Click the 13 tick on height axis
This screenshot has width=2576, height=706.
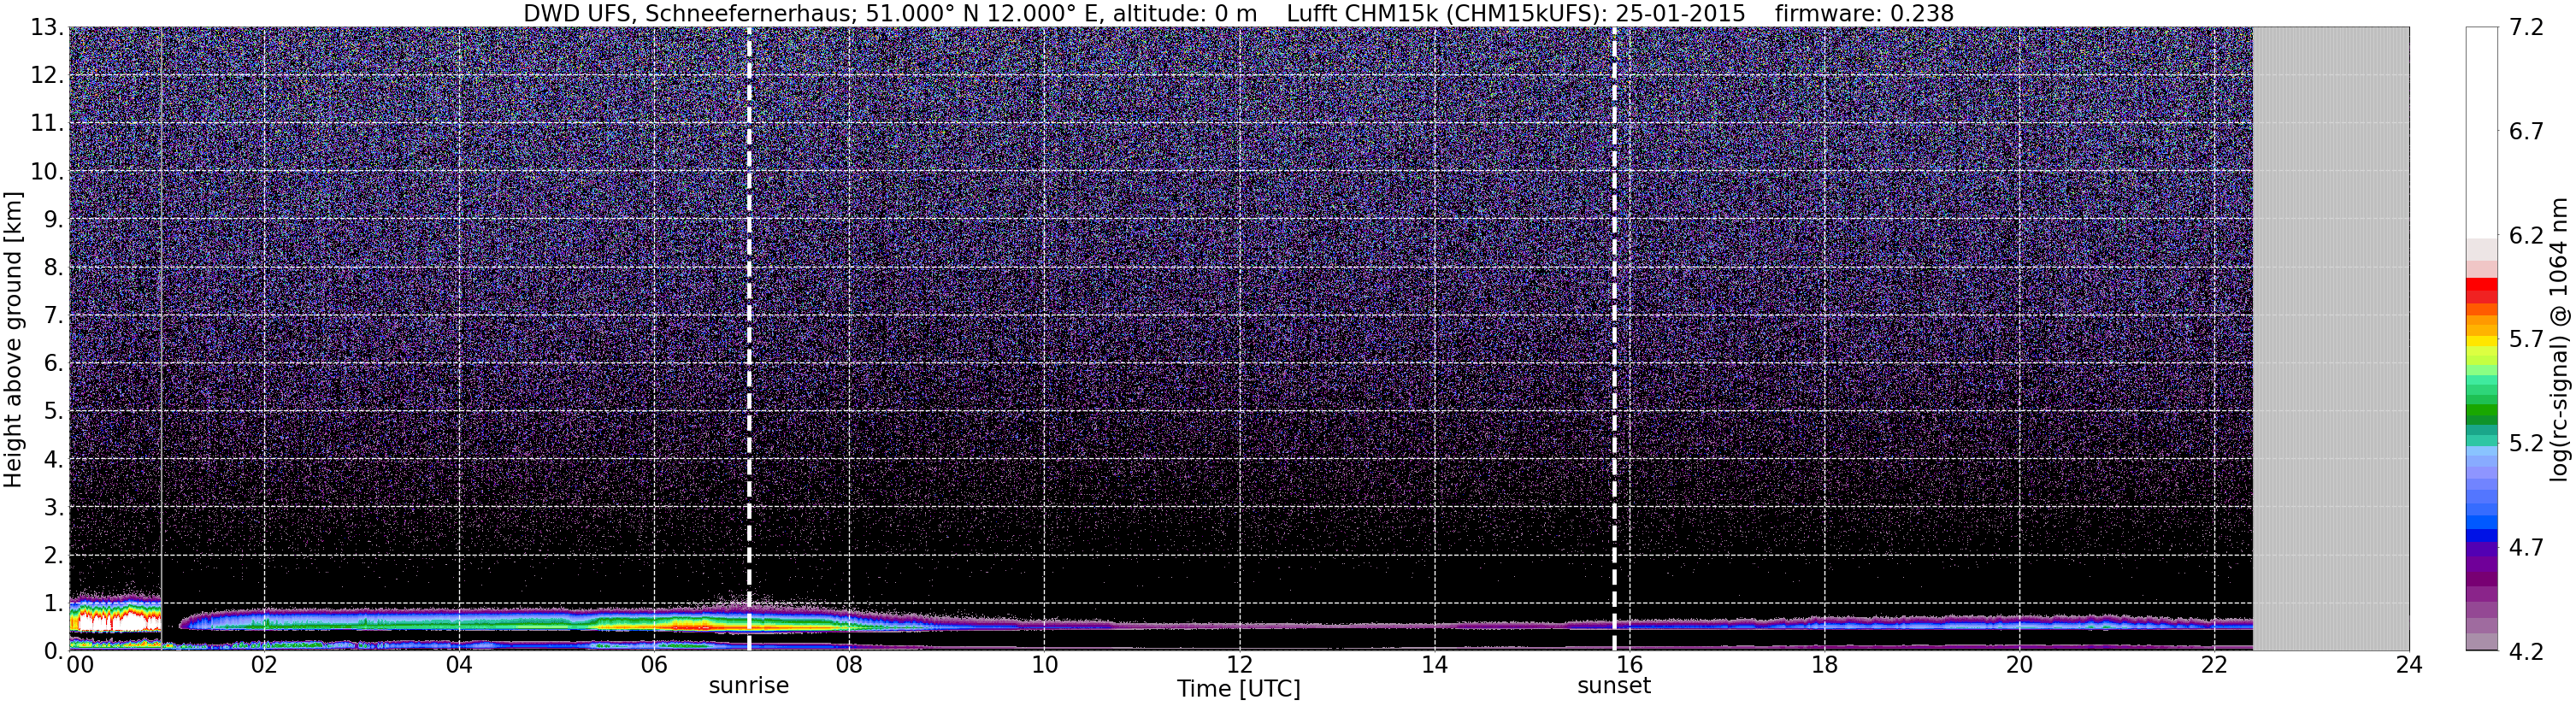(x=46, y=27)
